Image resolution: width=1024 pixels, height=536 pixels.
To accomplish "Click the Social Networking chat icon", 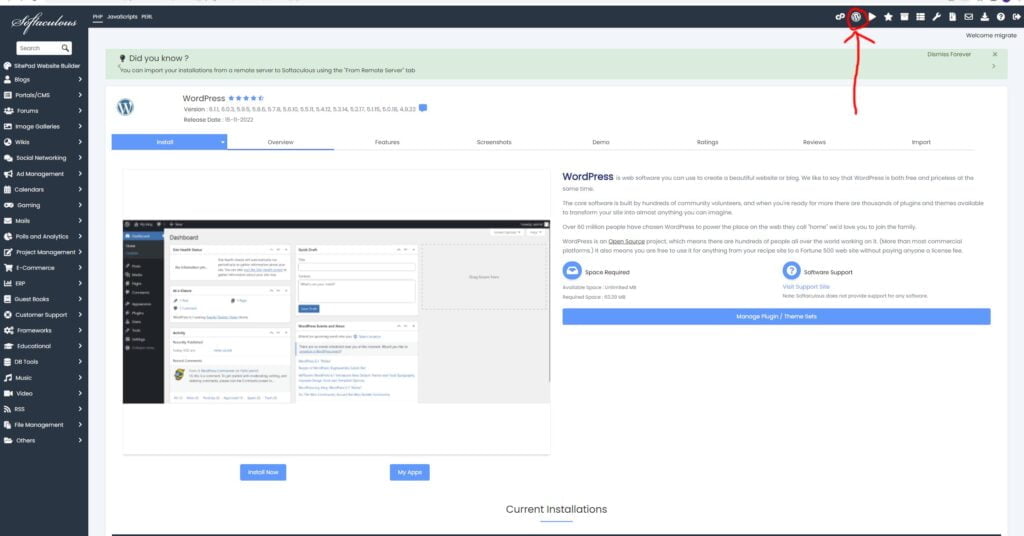I will click(x=8, y=158).
